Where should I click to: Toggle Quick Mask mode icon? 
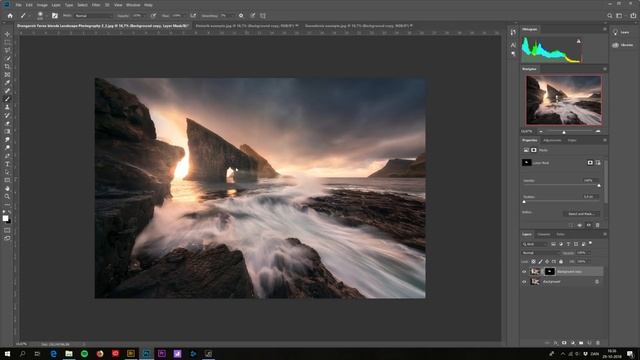click(7, 231)
